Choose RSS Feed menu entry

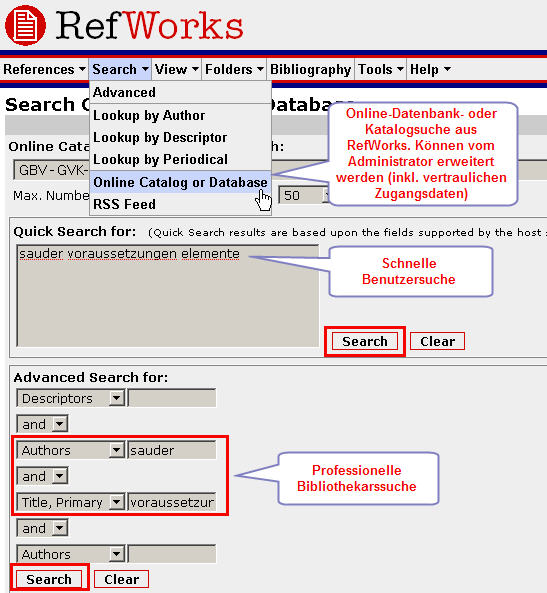180,204
